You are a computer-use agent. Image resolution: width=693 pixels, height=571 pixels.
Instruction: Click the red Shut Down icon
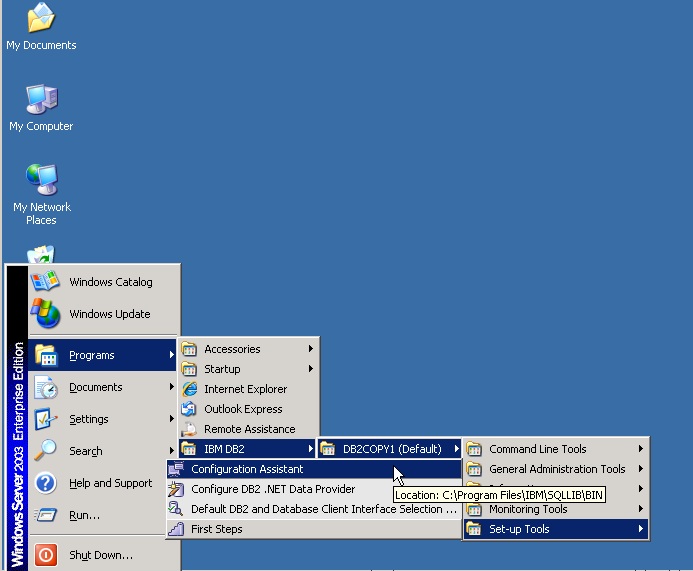(x=46, y=555)
